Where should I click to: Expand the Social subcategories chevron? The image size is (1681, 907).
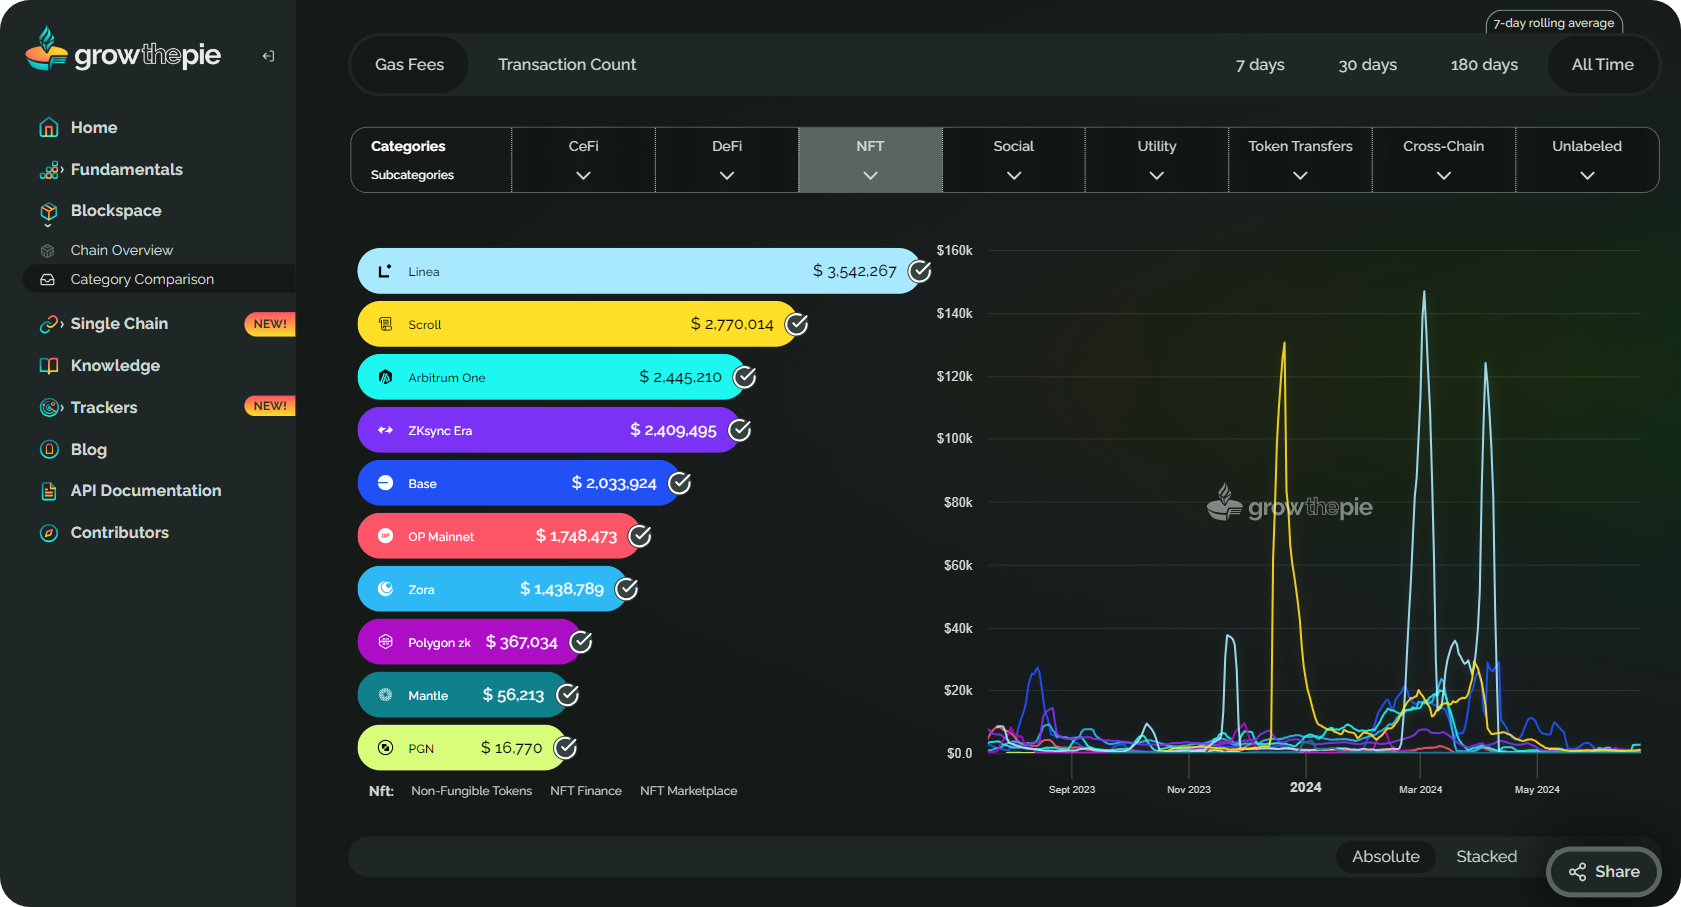click(x=1014, y=176)
